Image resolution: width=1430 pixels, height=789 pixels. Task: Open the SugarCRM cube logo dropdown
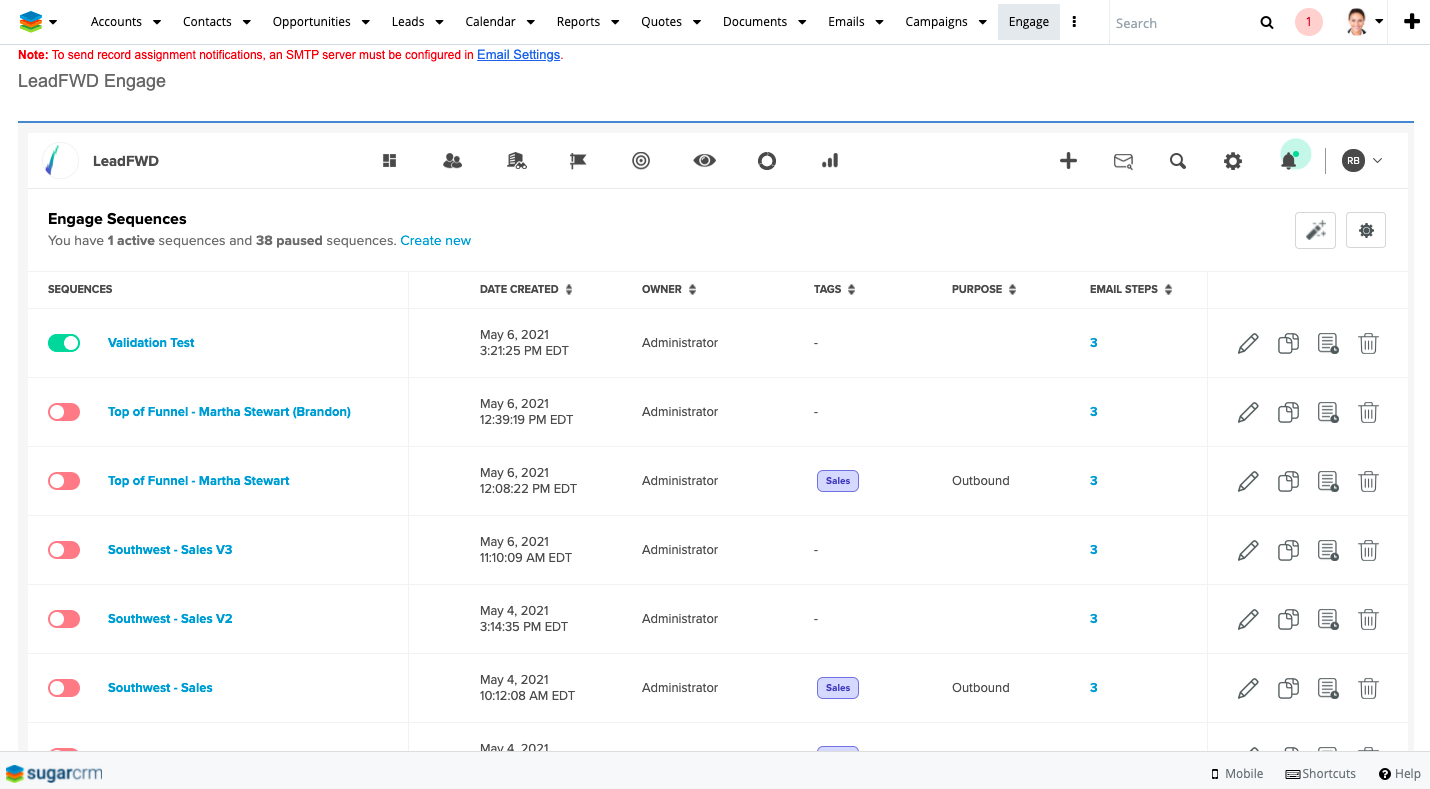38,22
